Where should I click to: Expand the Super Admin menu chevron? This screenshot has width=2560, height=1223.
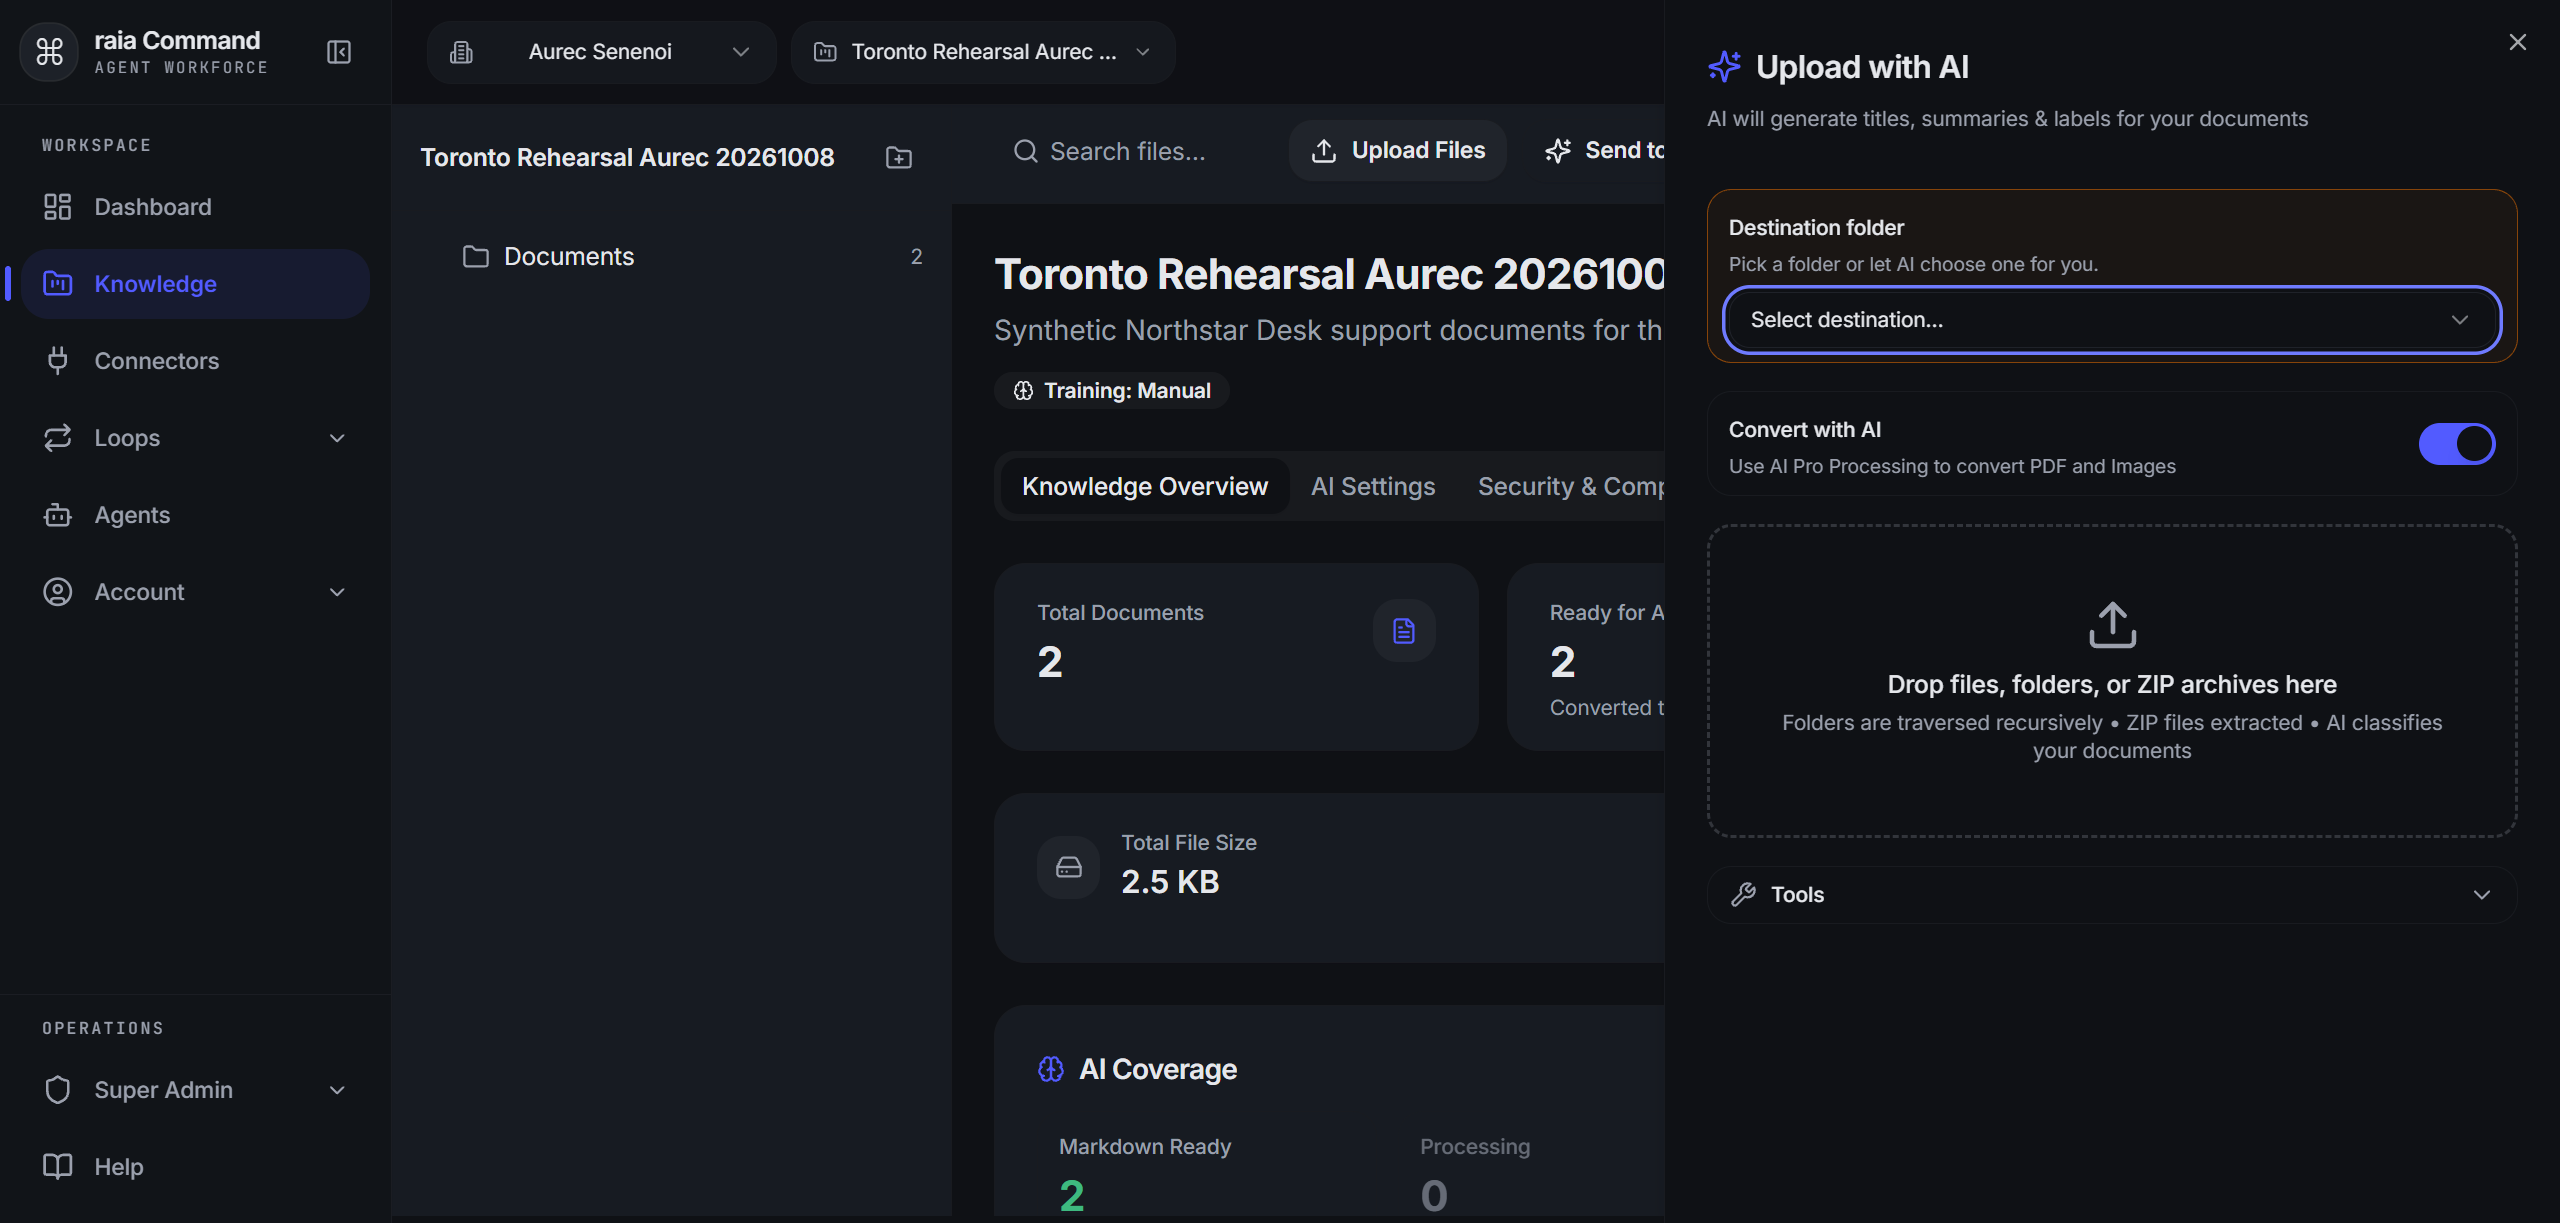(337, 1090)
